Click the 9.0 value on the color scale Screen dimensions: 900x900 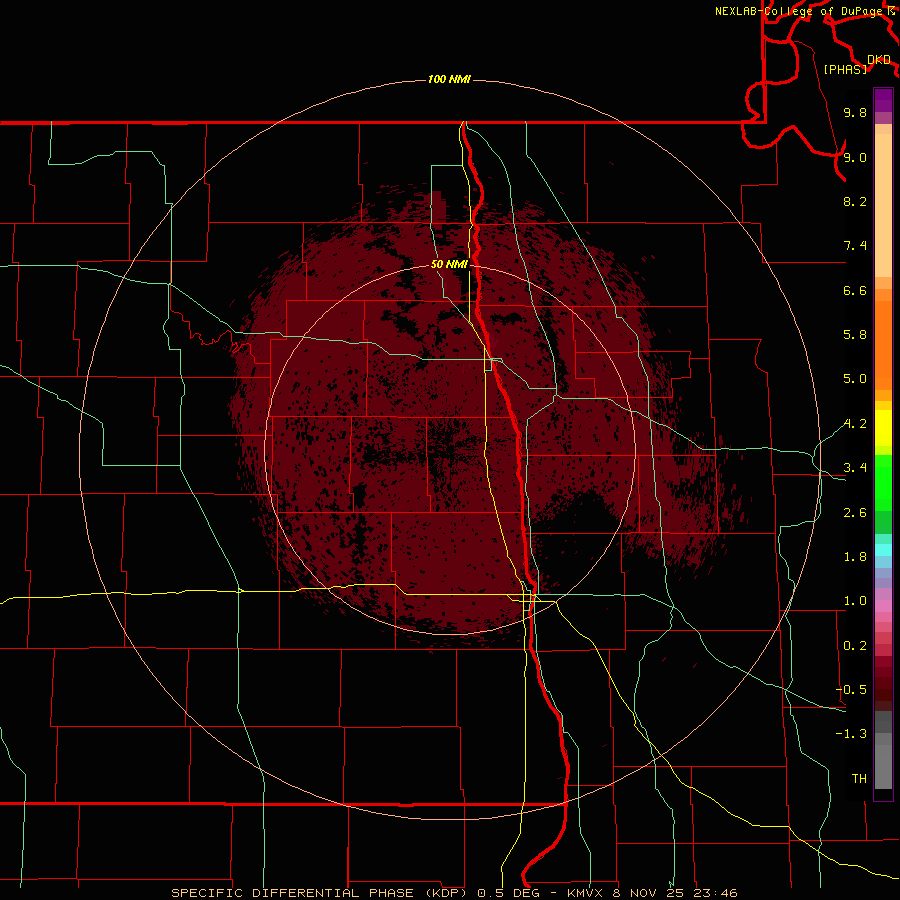coord(855,157)
